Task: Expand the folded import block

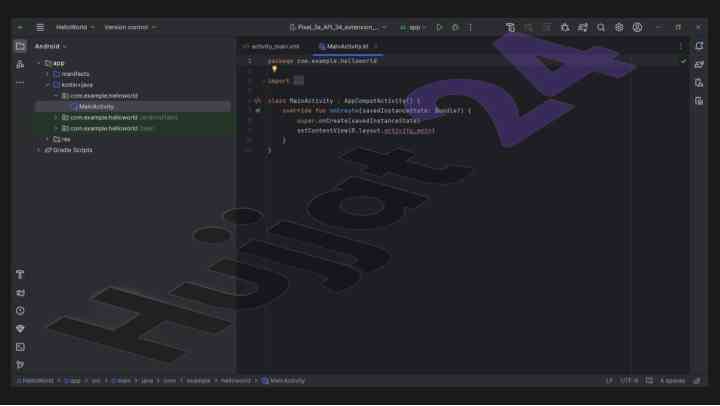Action: pyautogui.click(x=298, y=81)
